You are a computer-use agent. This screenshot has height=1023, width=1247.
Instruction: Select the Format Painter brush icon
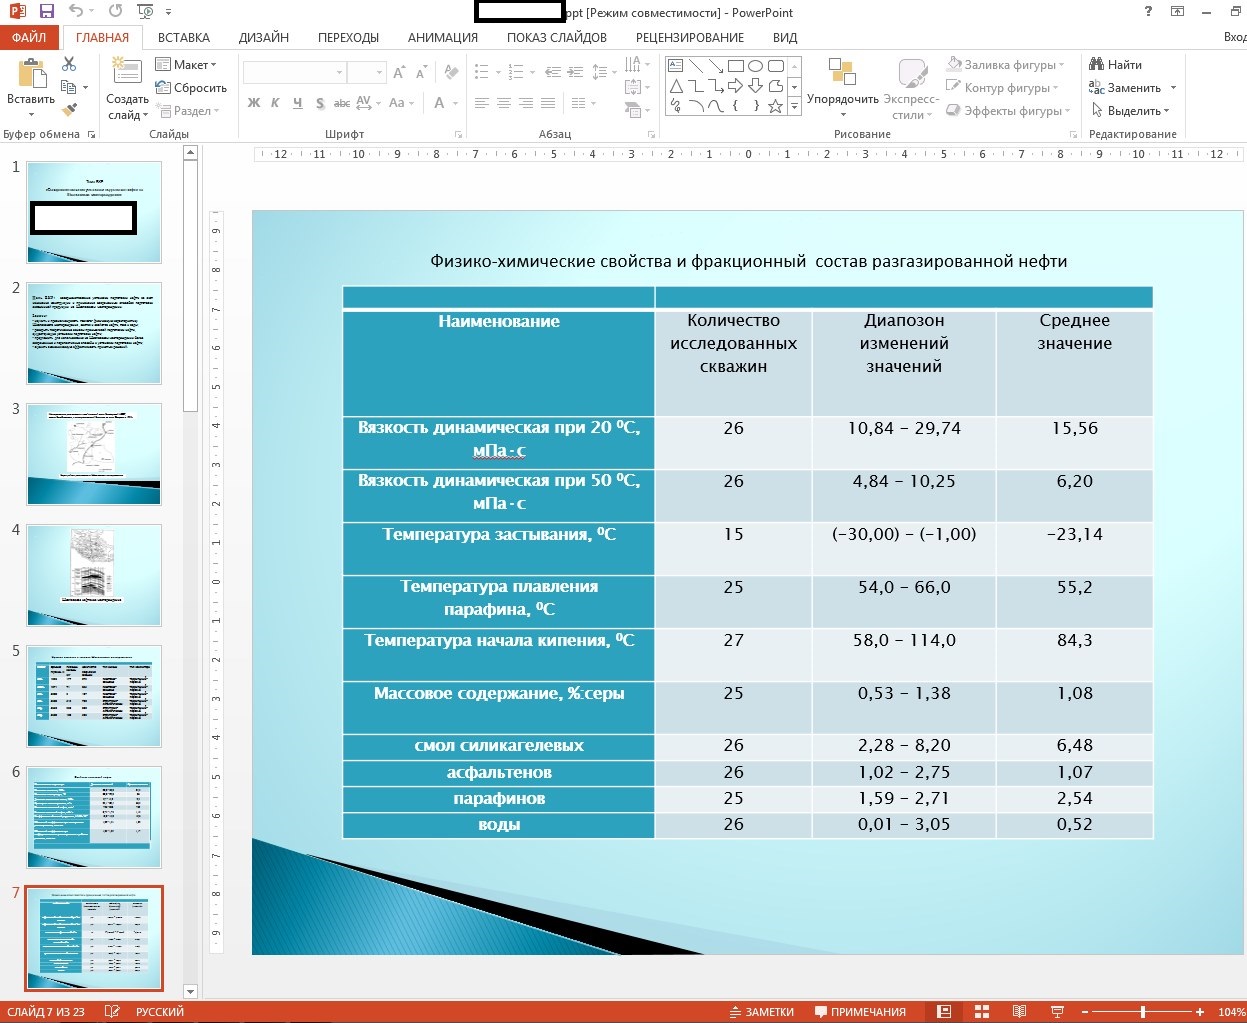69,110
